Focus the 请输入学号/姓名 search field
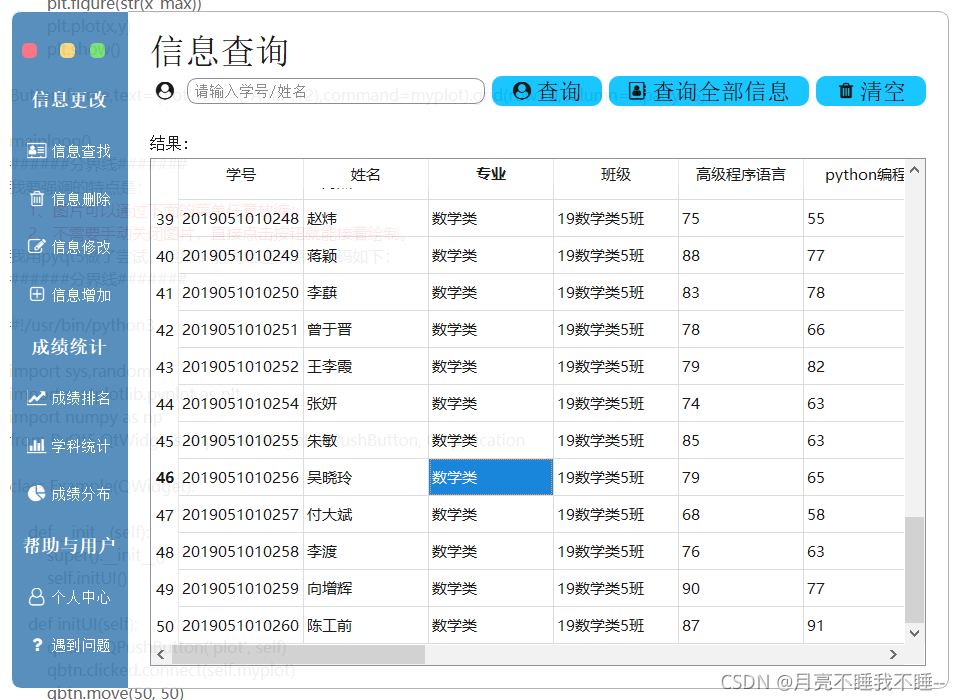This screenshot has width=960, height=700. (336, 91)
